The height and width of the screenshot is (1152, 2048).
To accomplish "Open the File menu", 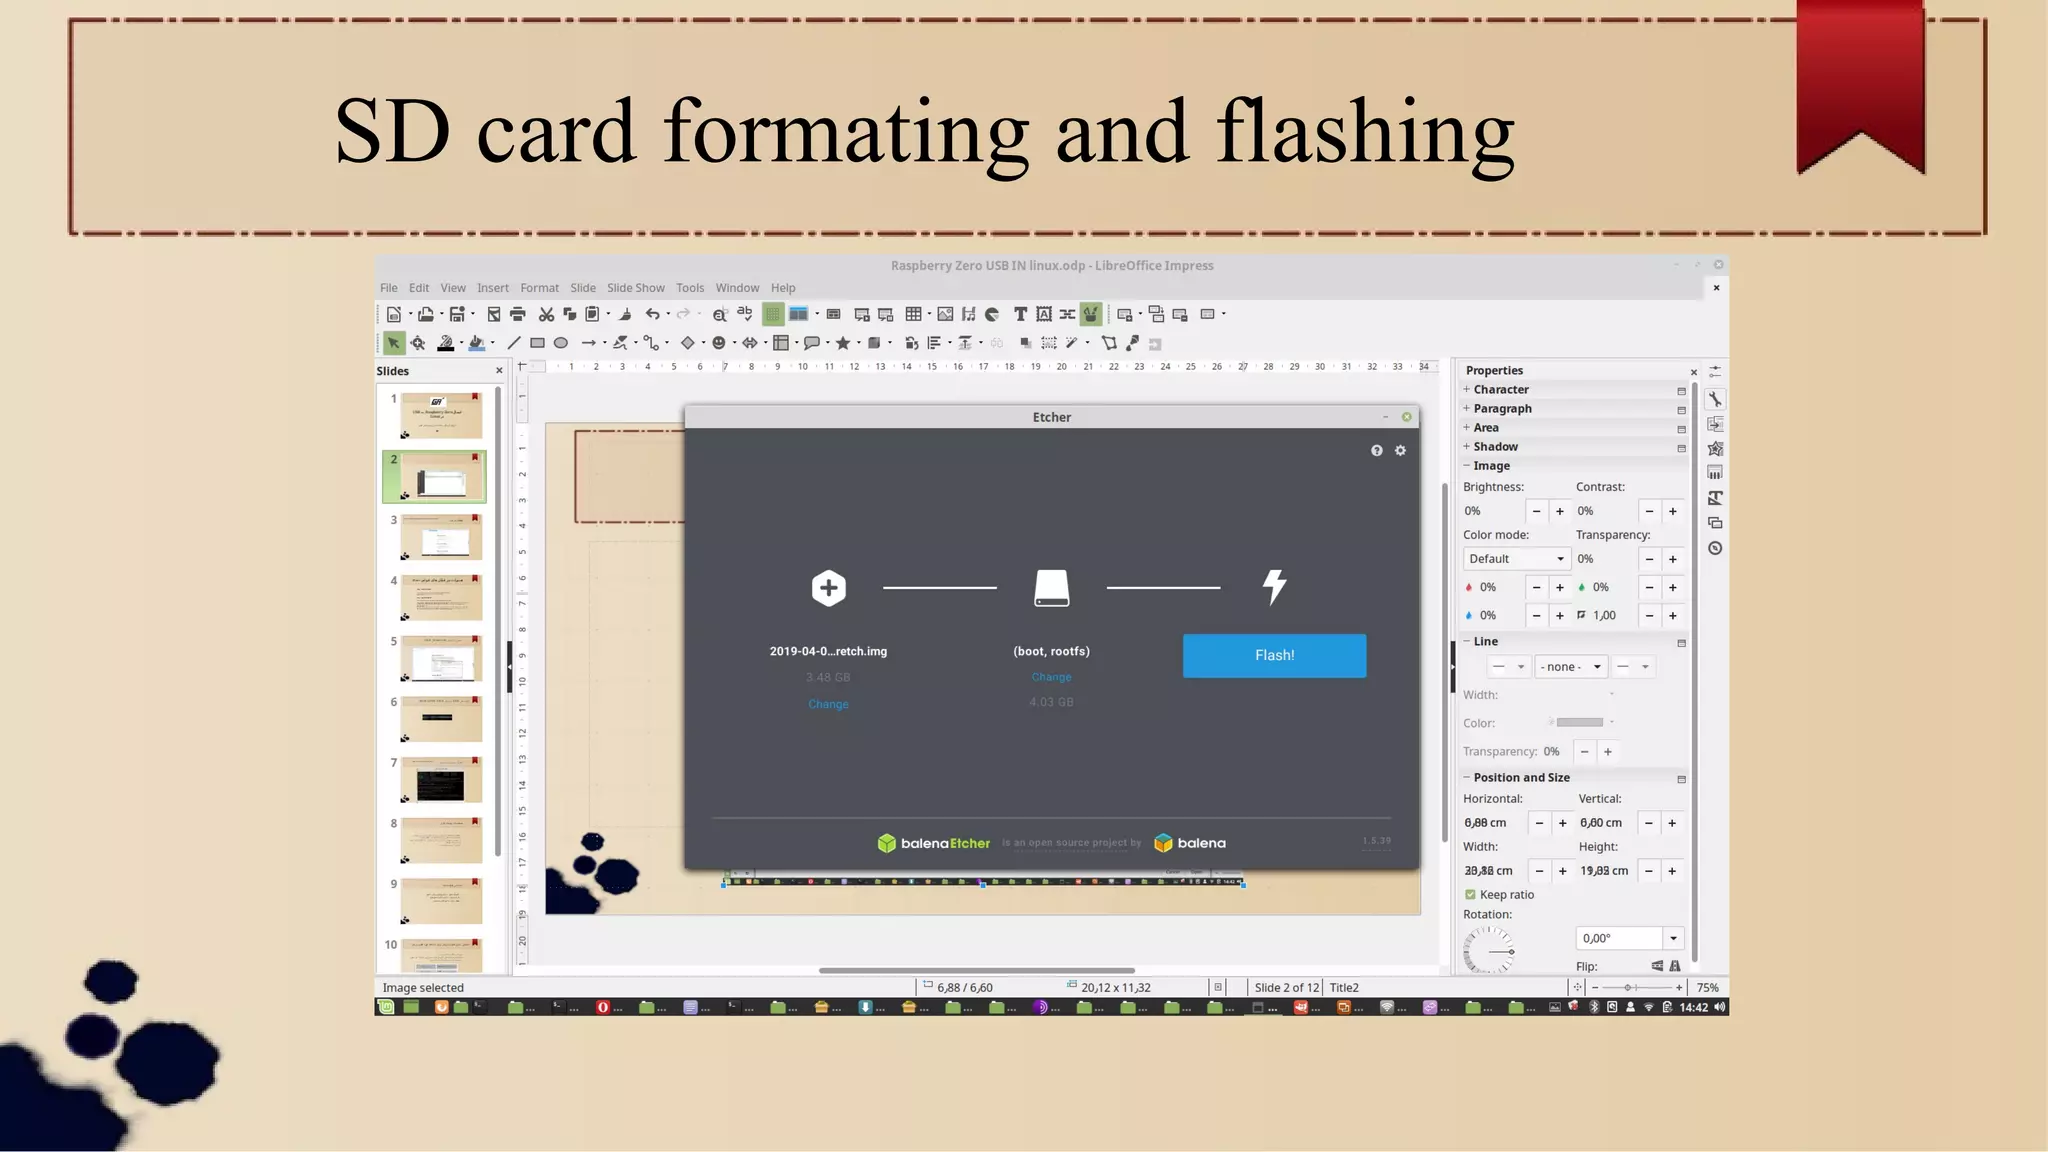I will click(389, 288).
